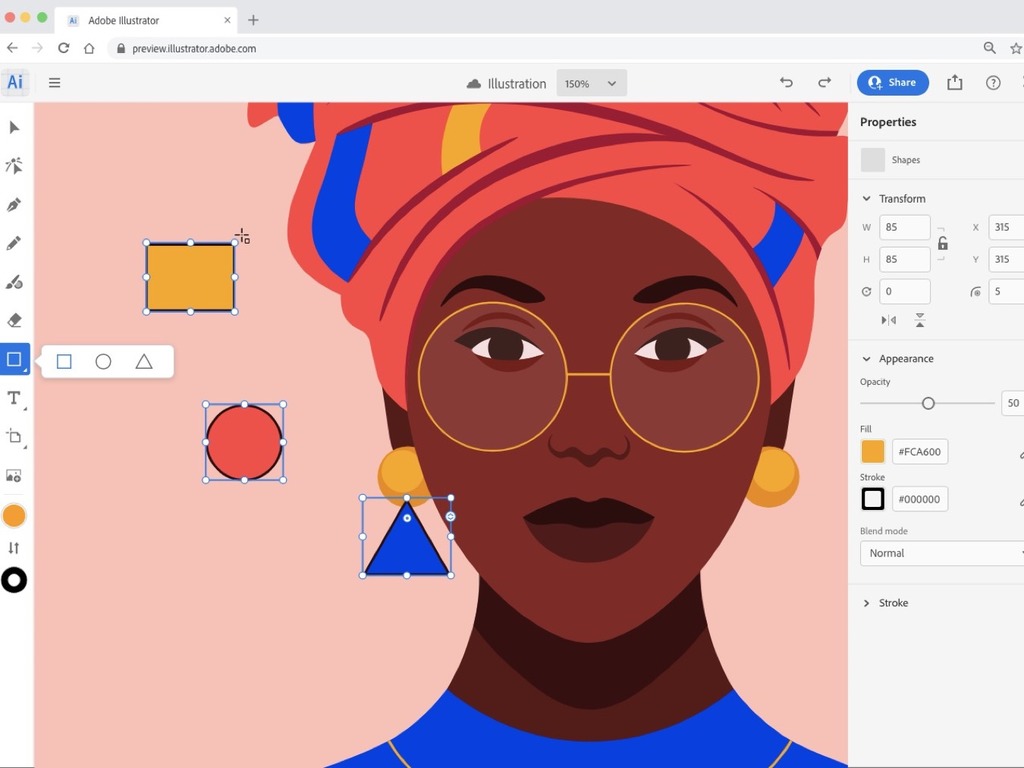Viewport: 1024px width, 768px height.
Task: Click the flip horizontal icon
Action: [888, 320]
